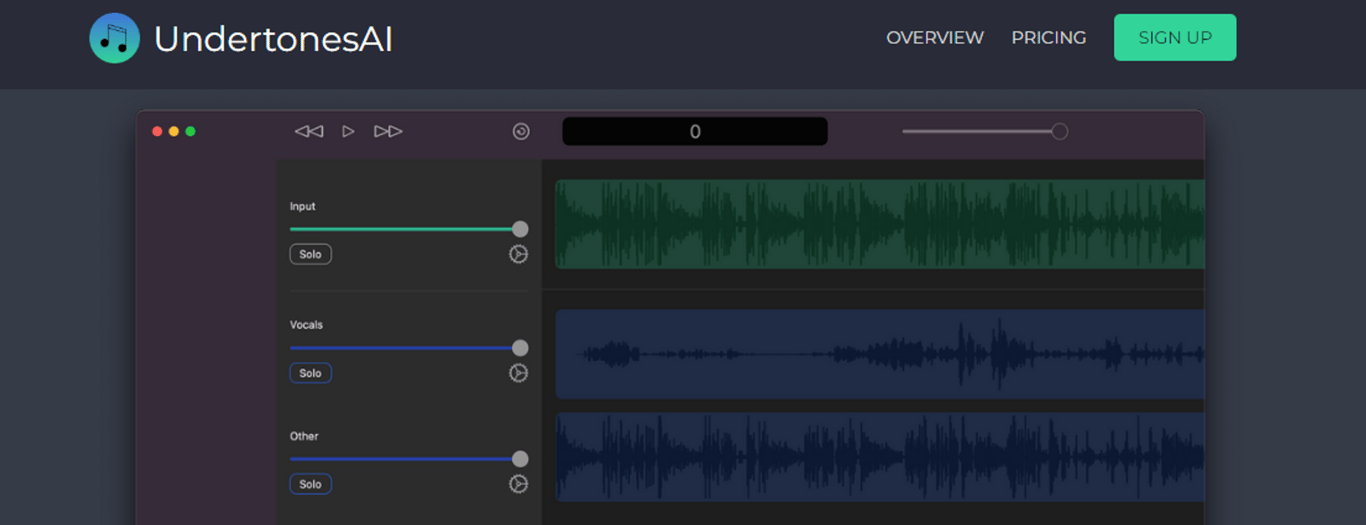Screen dimensions: 1366x525
Task: Click the UndertonesAI music note logo
Action: tap(114, 38)
